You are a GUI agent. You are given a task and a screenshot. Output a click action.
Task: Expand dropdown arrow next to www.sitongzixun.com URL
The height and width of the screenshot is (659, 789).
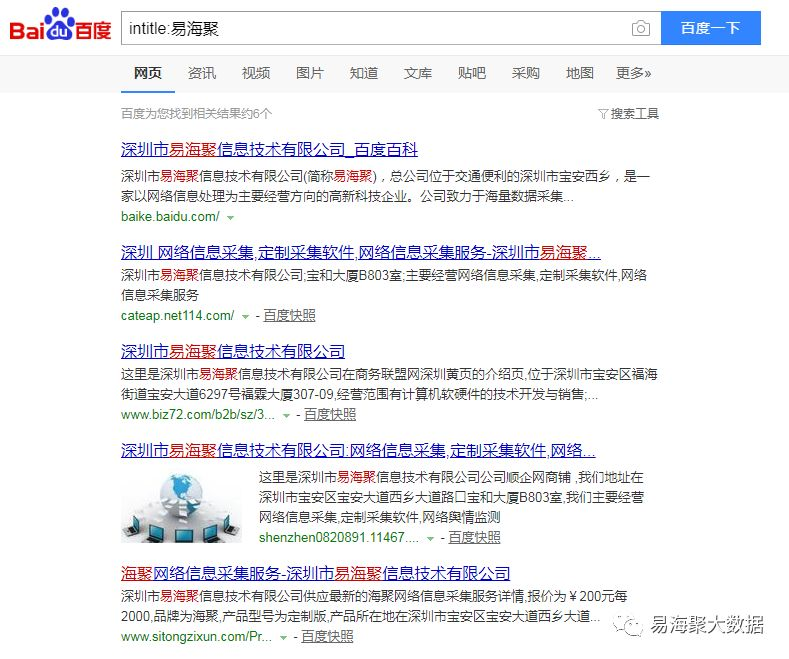283,638
